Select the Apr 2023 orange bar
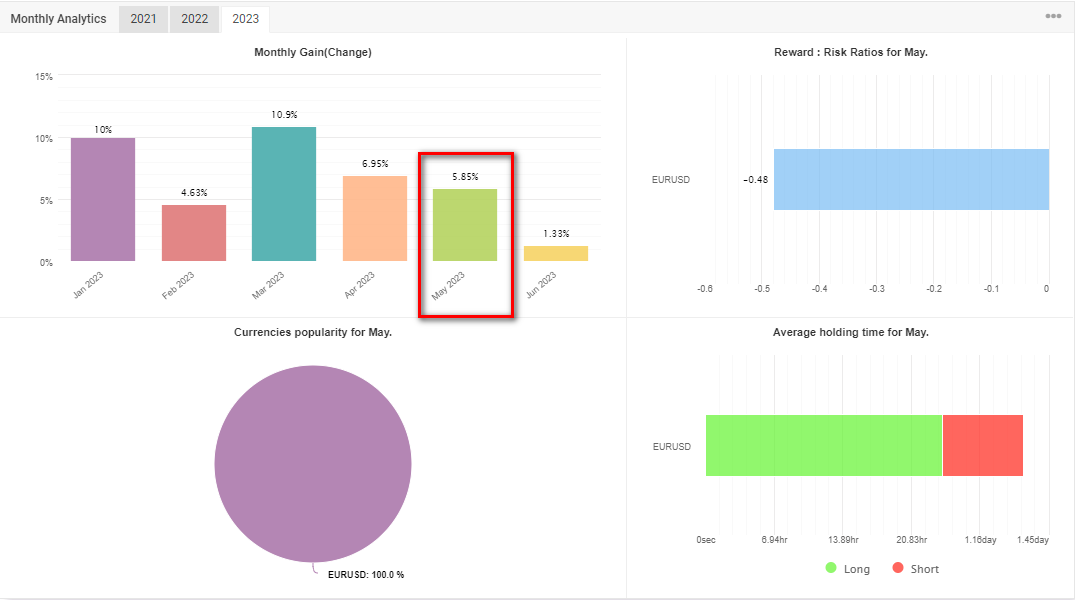This screenshot has width=1075, height=600. pyautogui.click(x=375, y=219)
